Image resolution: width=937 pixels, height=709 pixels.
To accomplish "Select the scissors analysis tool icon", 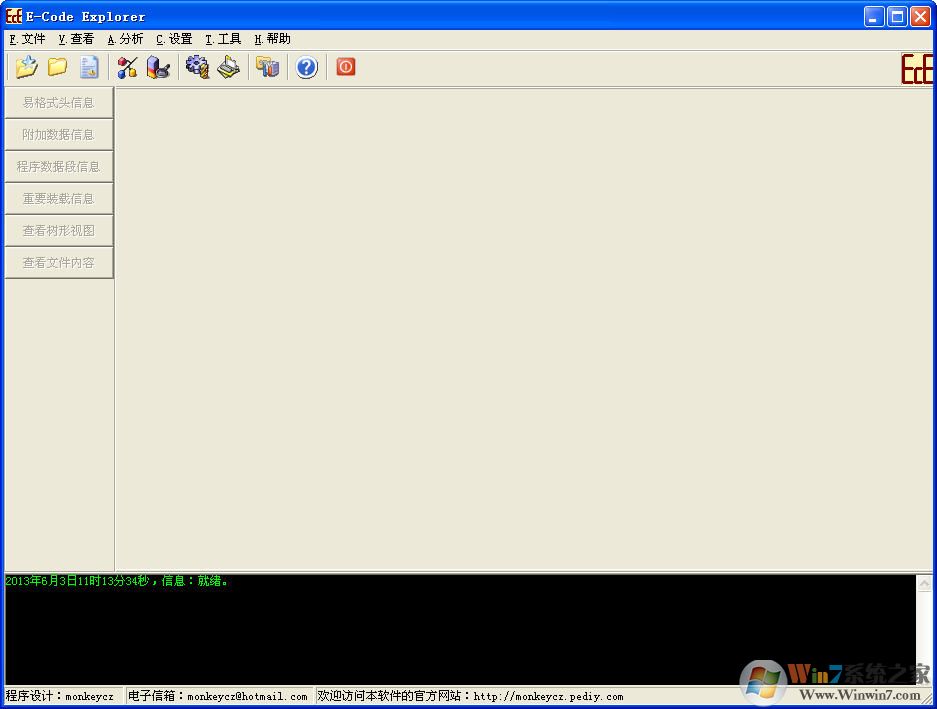I will tap(127, 66).
